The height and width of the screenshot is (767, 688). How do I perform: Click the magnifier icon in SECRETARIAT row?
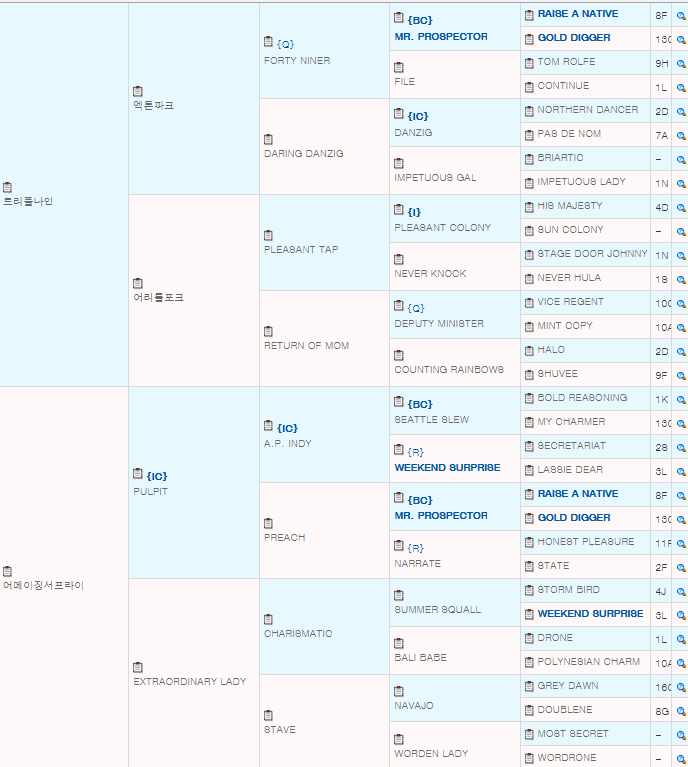pos(681,448)
